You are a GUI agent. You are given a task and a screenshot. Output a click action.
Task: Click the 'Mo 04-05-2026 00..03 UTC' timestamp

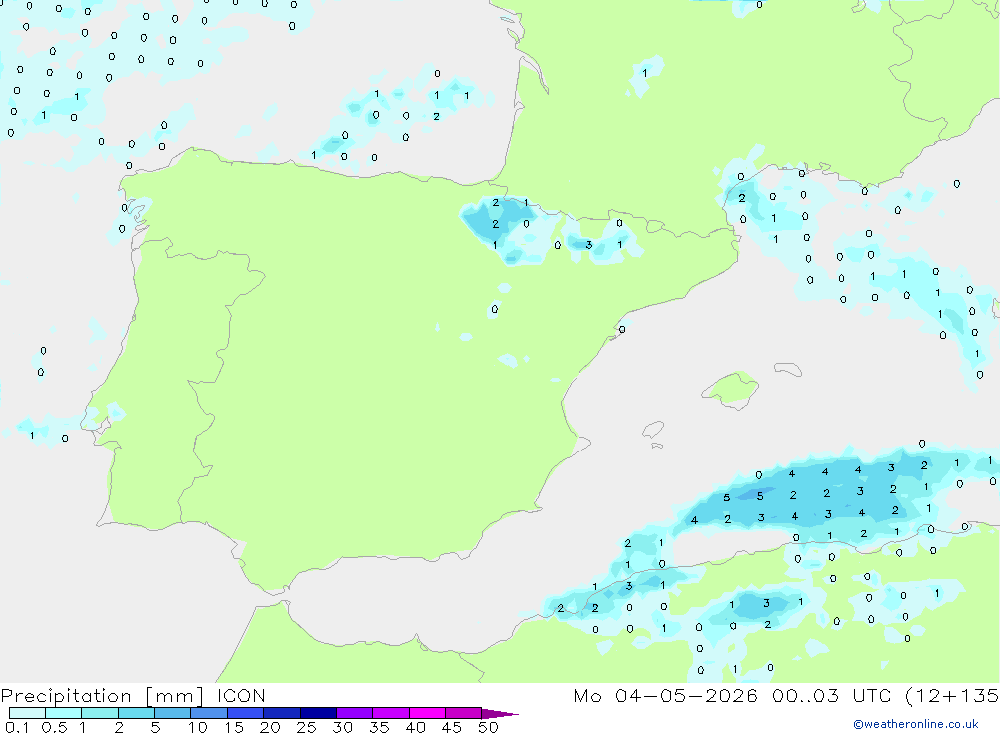[732, 695]
